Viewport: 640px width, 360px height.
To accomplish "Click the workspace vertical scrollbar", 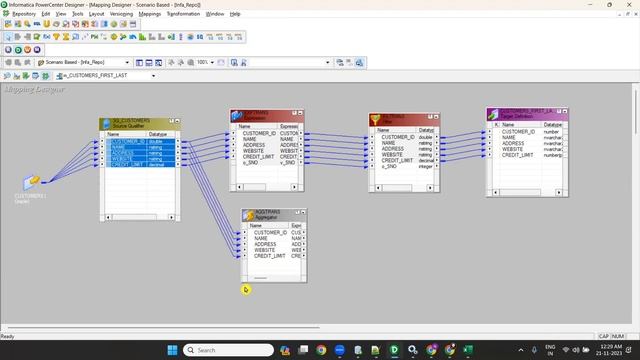I will (636, 110).
